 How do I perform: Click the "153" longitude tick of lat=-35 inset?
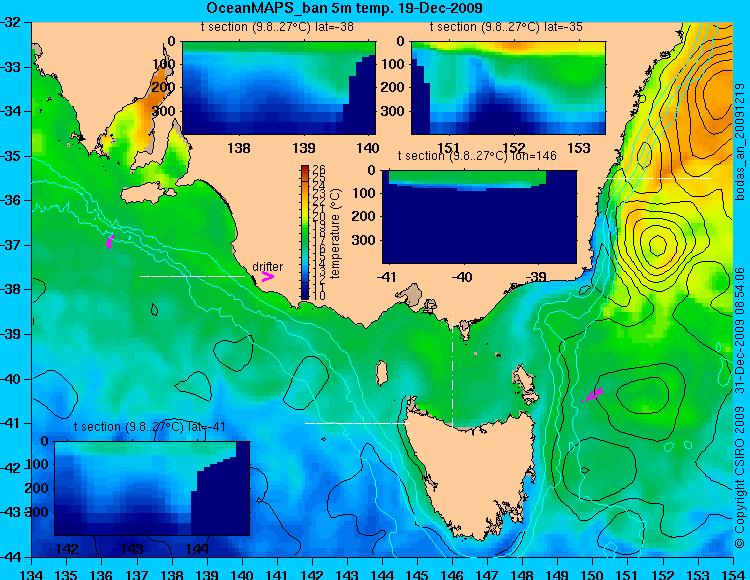pos(579,148)
